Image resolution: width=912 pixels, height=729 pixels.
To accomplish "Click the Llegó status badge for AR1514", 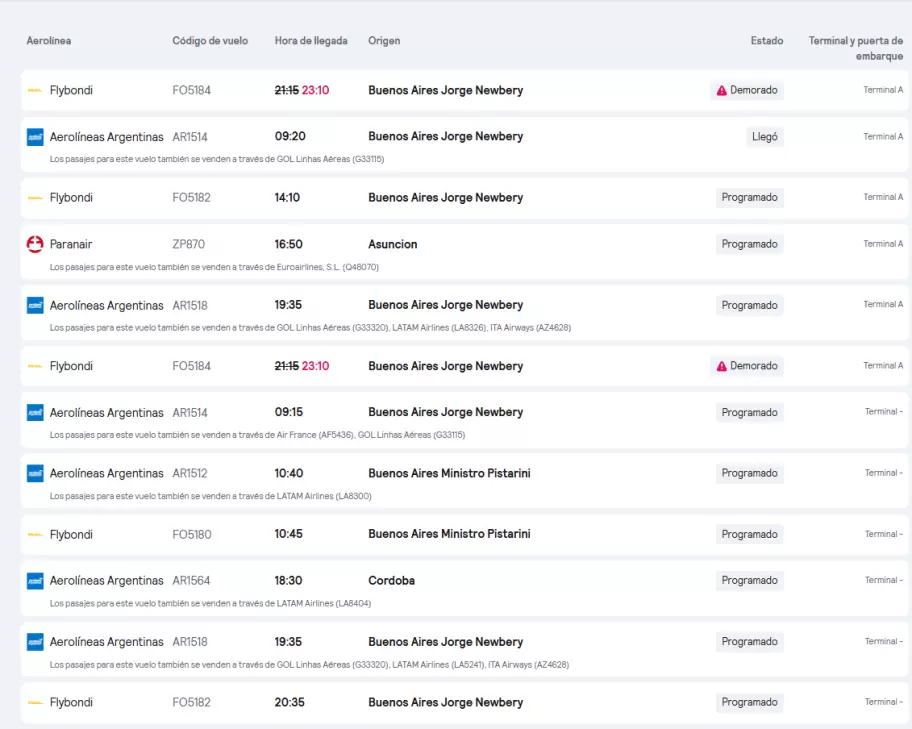I will click(x=764, y=137).
